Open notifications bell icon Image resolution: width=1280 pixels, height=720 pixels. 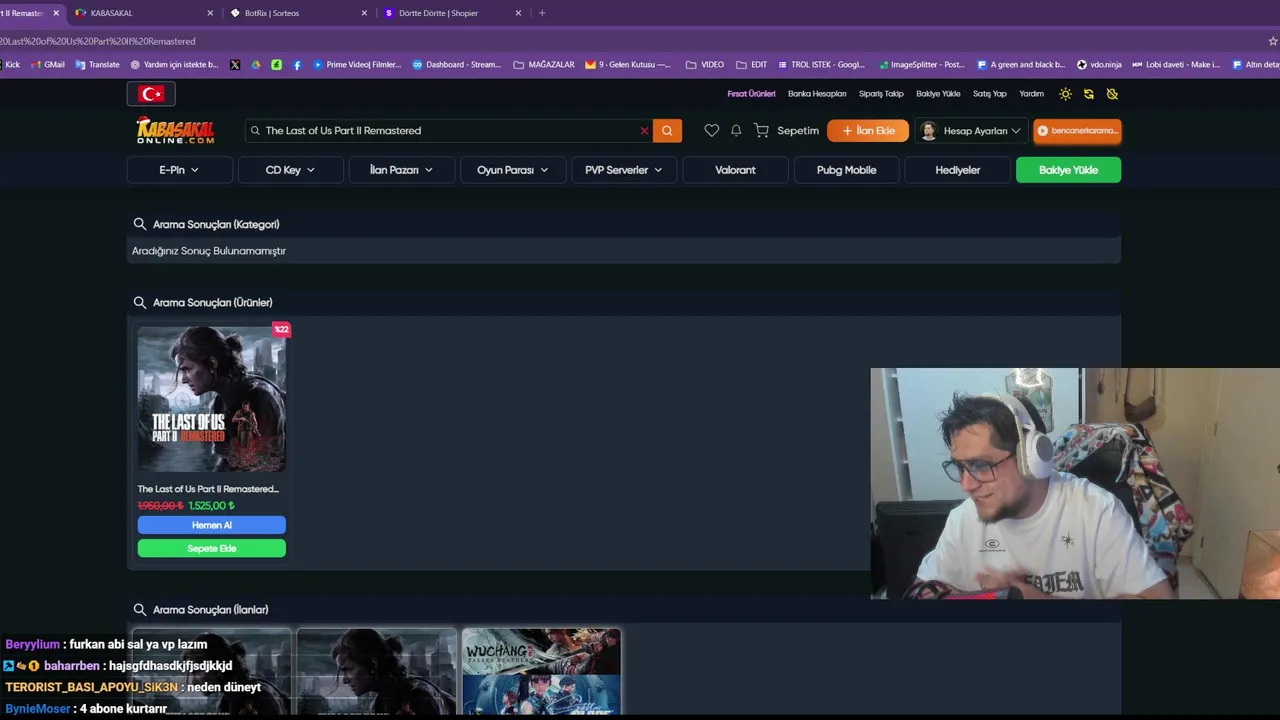click(x=736, y=130)
